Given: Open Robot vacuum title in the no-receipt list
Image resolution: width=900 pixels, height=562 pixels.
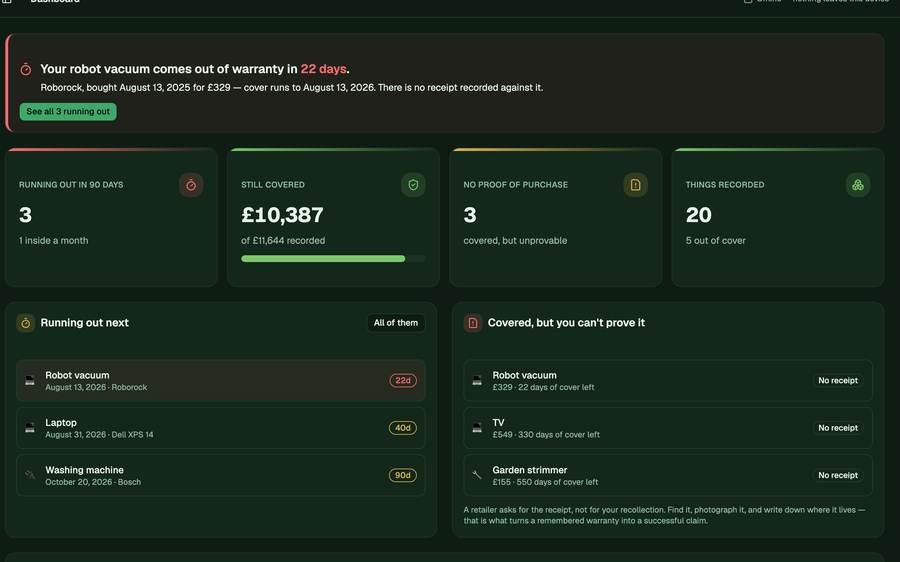Looking at the screenshot, I should click(525, 375).
